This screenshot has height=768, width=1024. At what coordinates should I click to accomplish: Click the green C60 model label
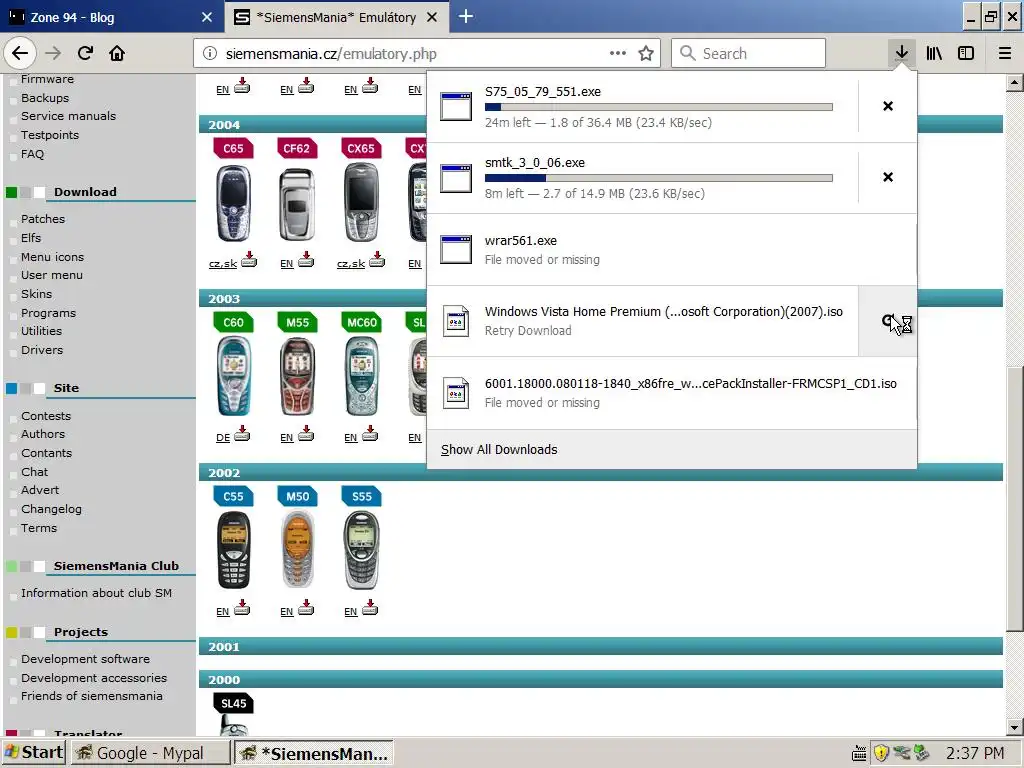pyautogui.click(x=233, y=322)
